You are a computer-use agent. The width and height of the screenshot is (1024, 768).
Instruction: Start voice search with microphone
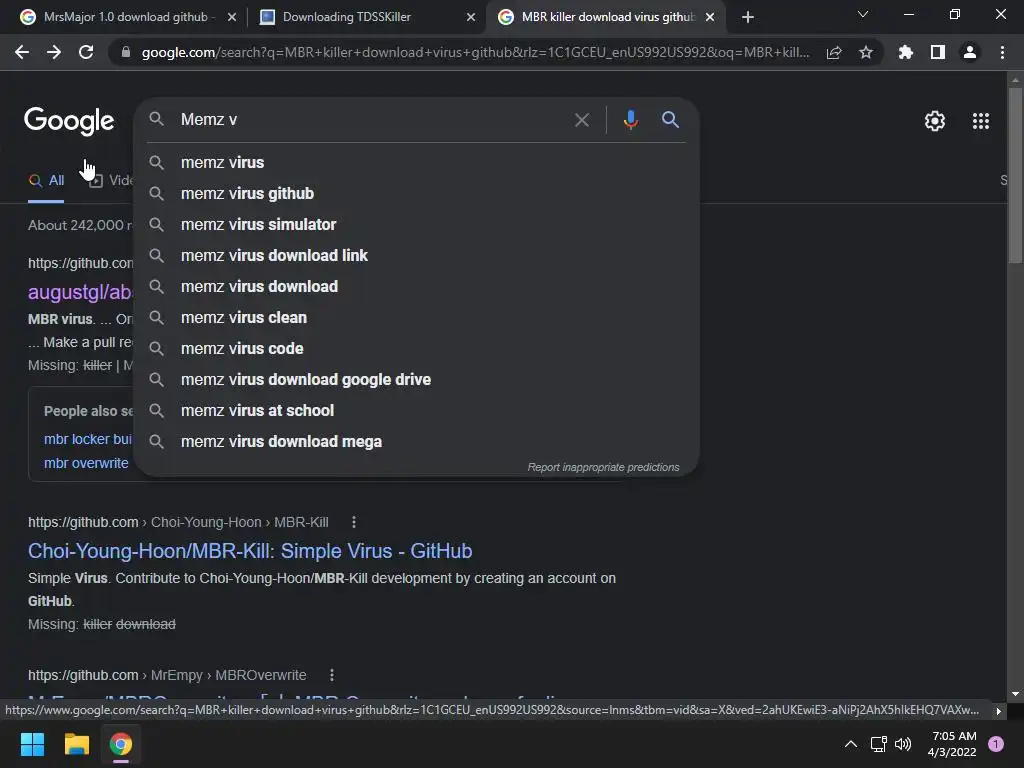pyautogui.click(x=630, y=120)
